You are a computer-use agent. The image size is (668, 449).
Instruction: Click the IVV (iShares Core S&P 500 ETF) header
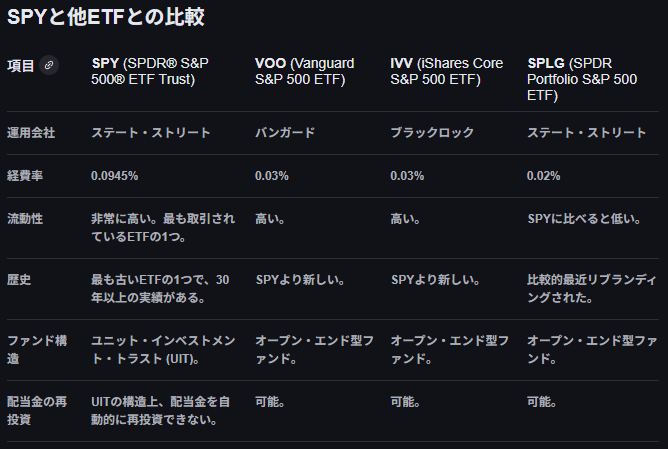446,71
